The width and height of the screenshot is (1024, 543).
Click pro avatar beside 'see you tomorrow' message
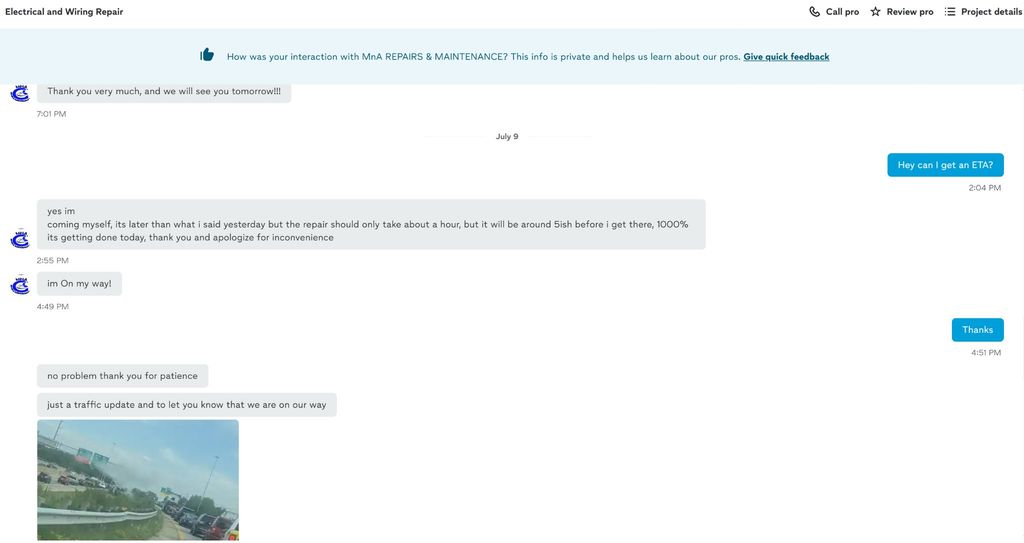[20, 93]
